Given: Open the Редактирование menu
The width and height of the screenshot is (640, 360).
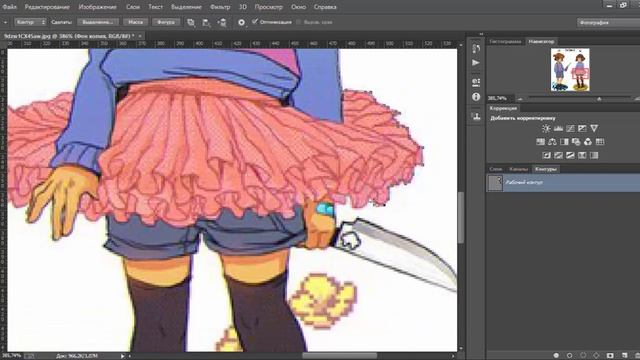Looking at the screenshot, I should click(x=47, y=7).
